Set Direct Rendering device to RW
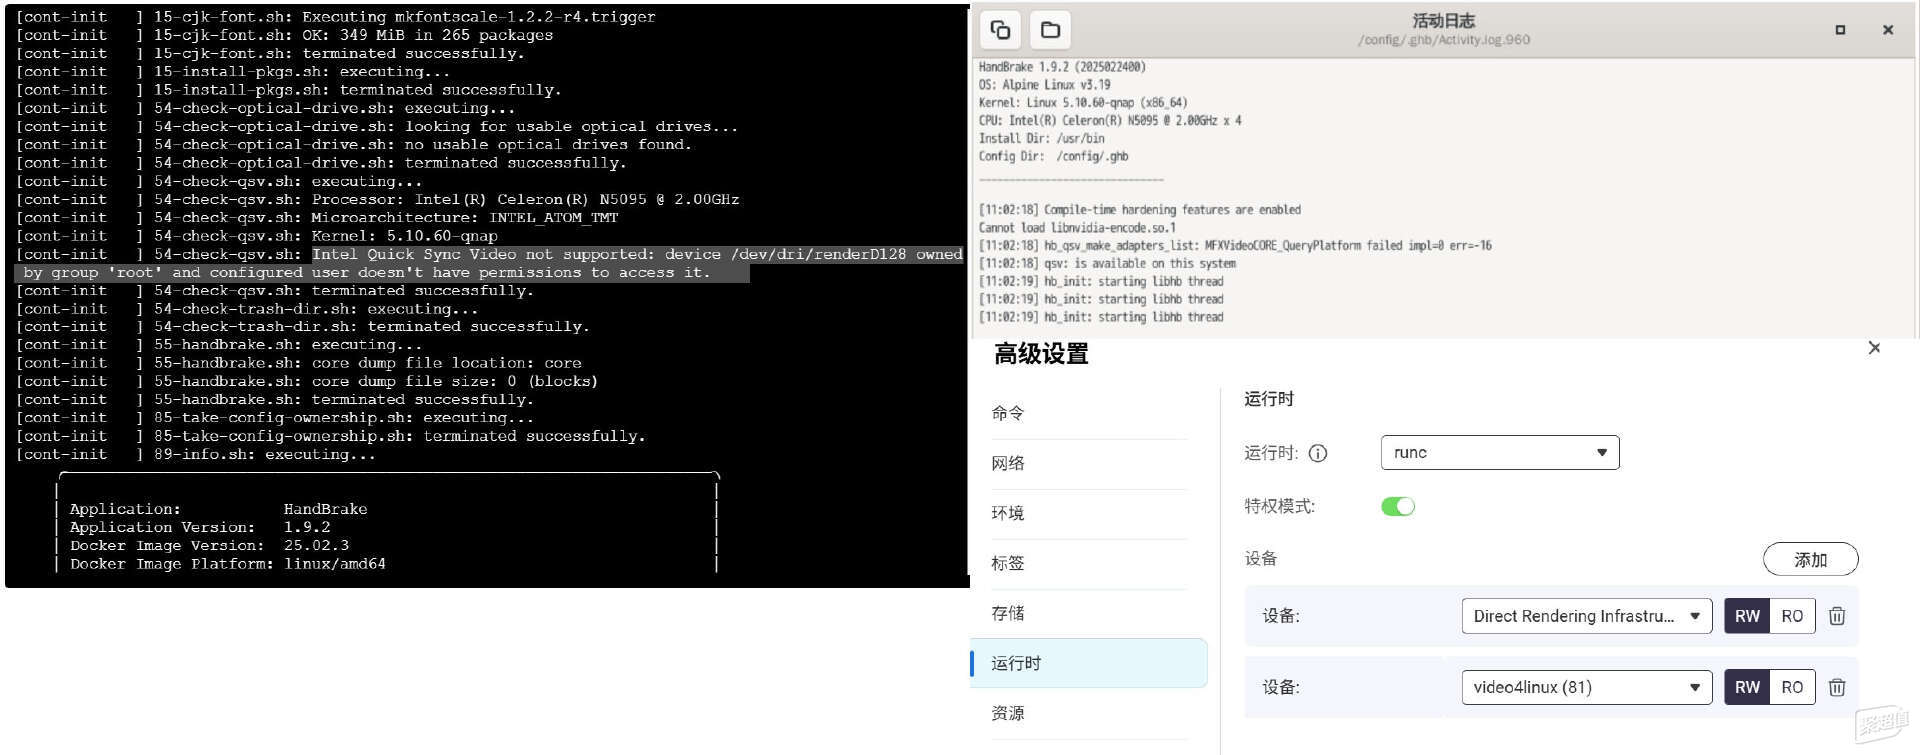Screen dimensions: 1920x755 click(x=1747, y=616)
